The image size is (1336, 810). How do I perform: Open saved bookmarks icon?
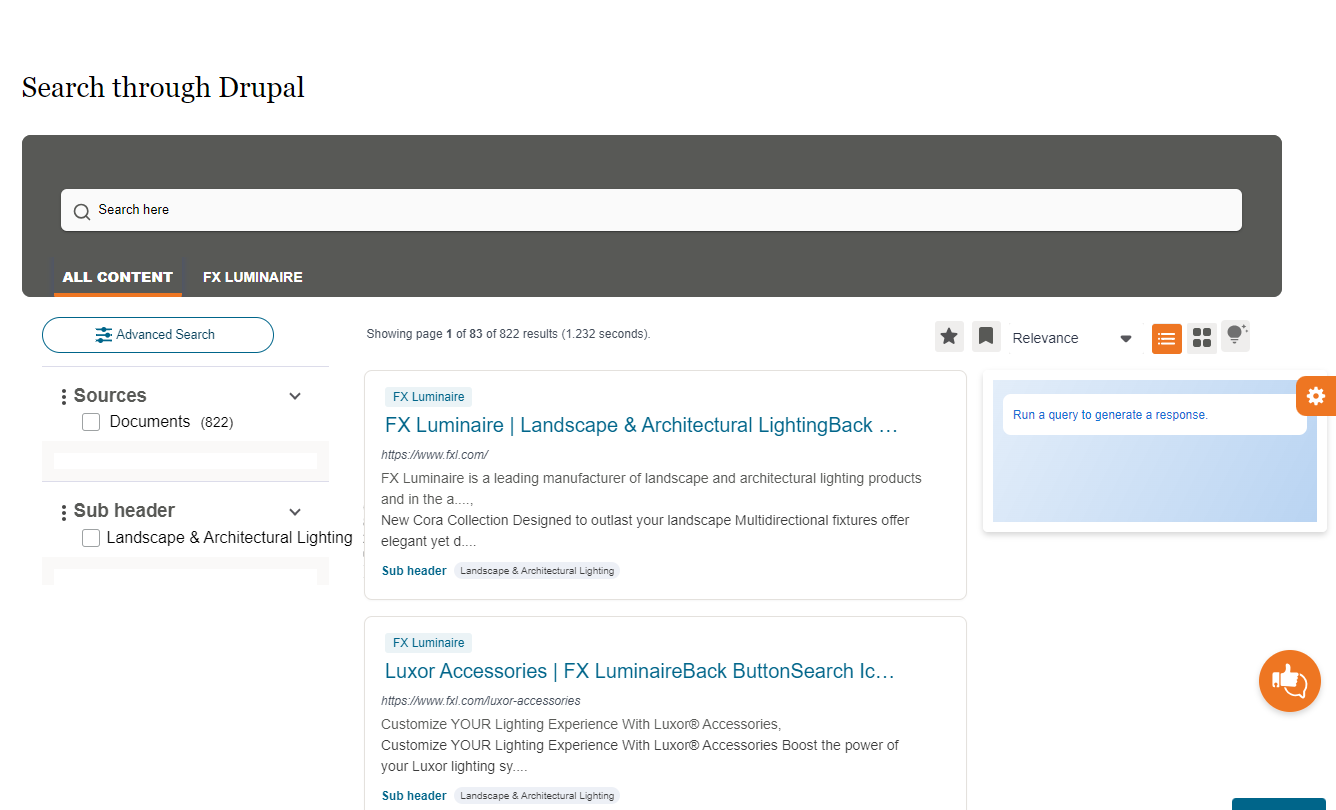tap(986, 337)
